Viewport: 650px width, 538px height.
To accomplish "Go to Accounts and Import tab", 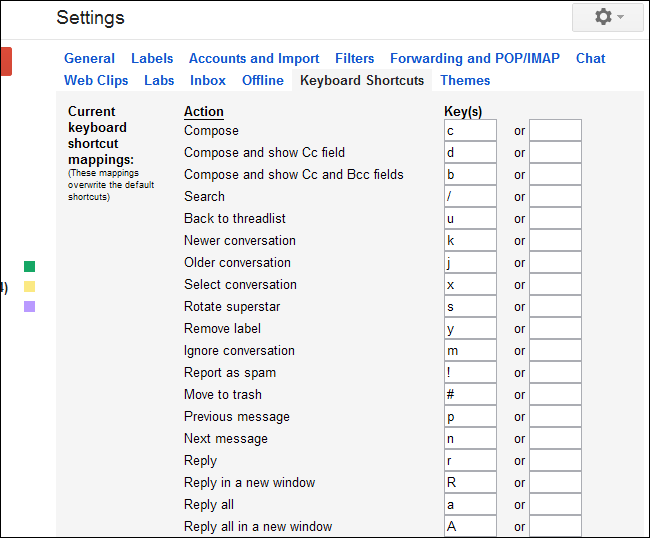I will click(254, 58).
